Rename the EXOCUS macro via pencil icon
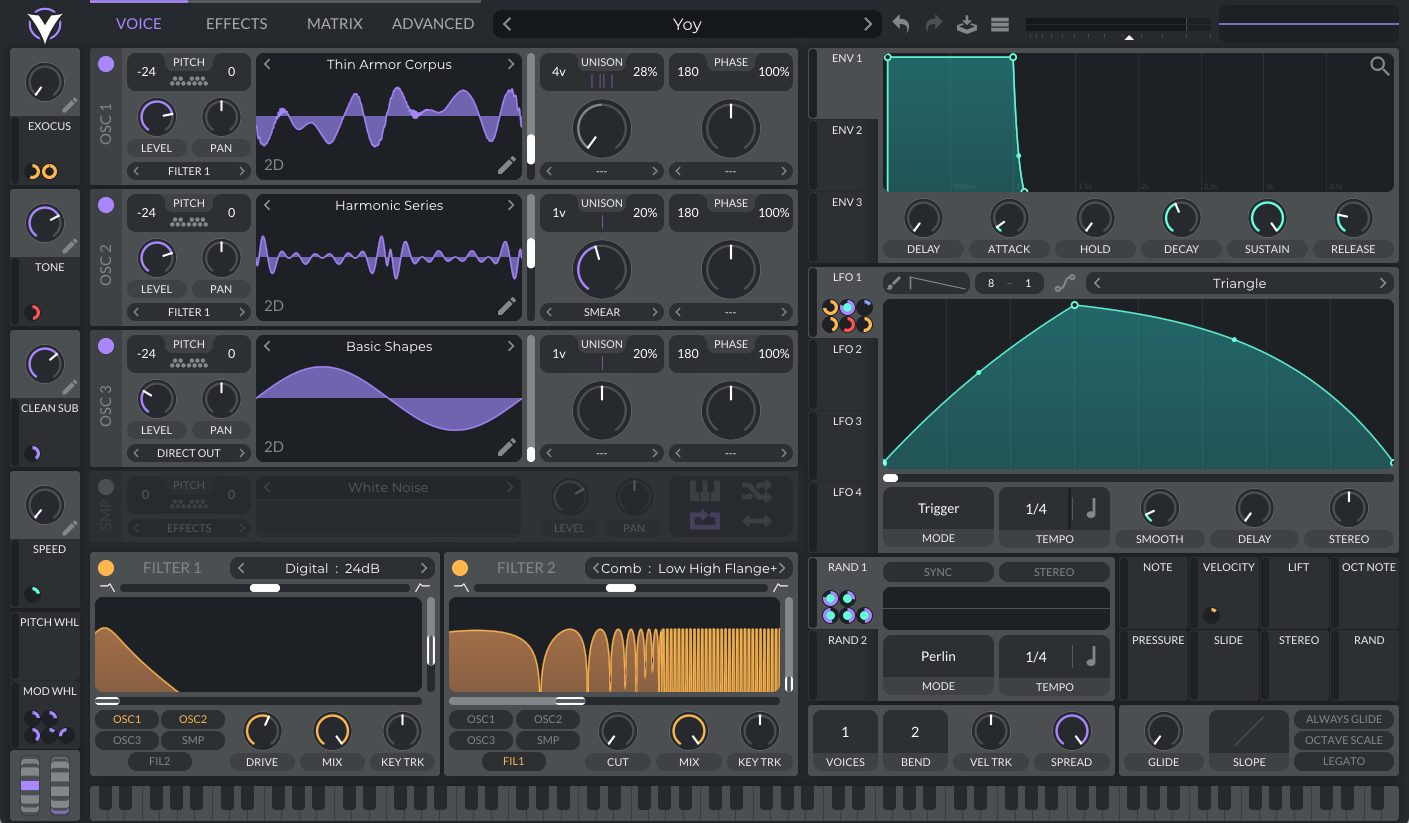 click(x=69, y=104)
